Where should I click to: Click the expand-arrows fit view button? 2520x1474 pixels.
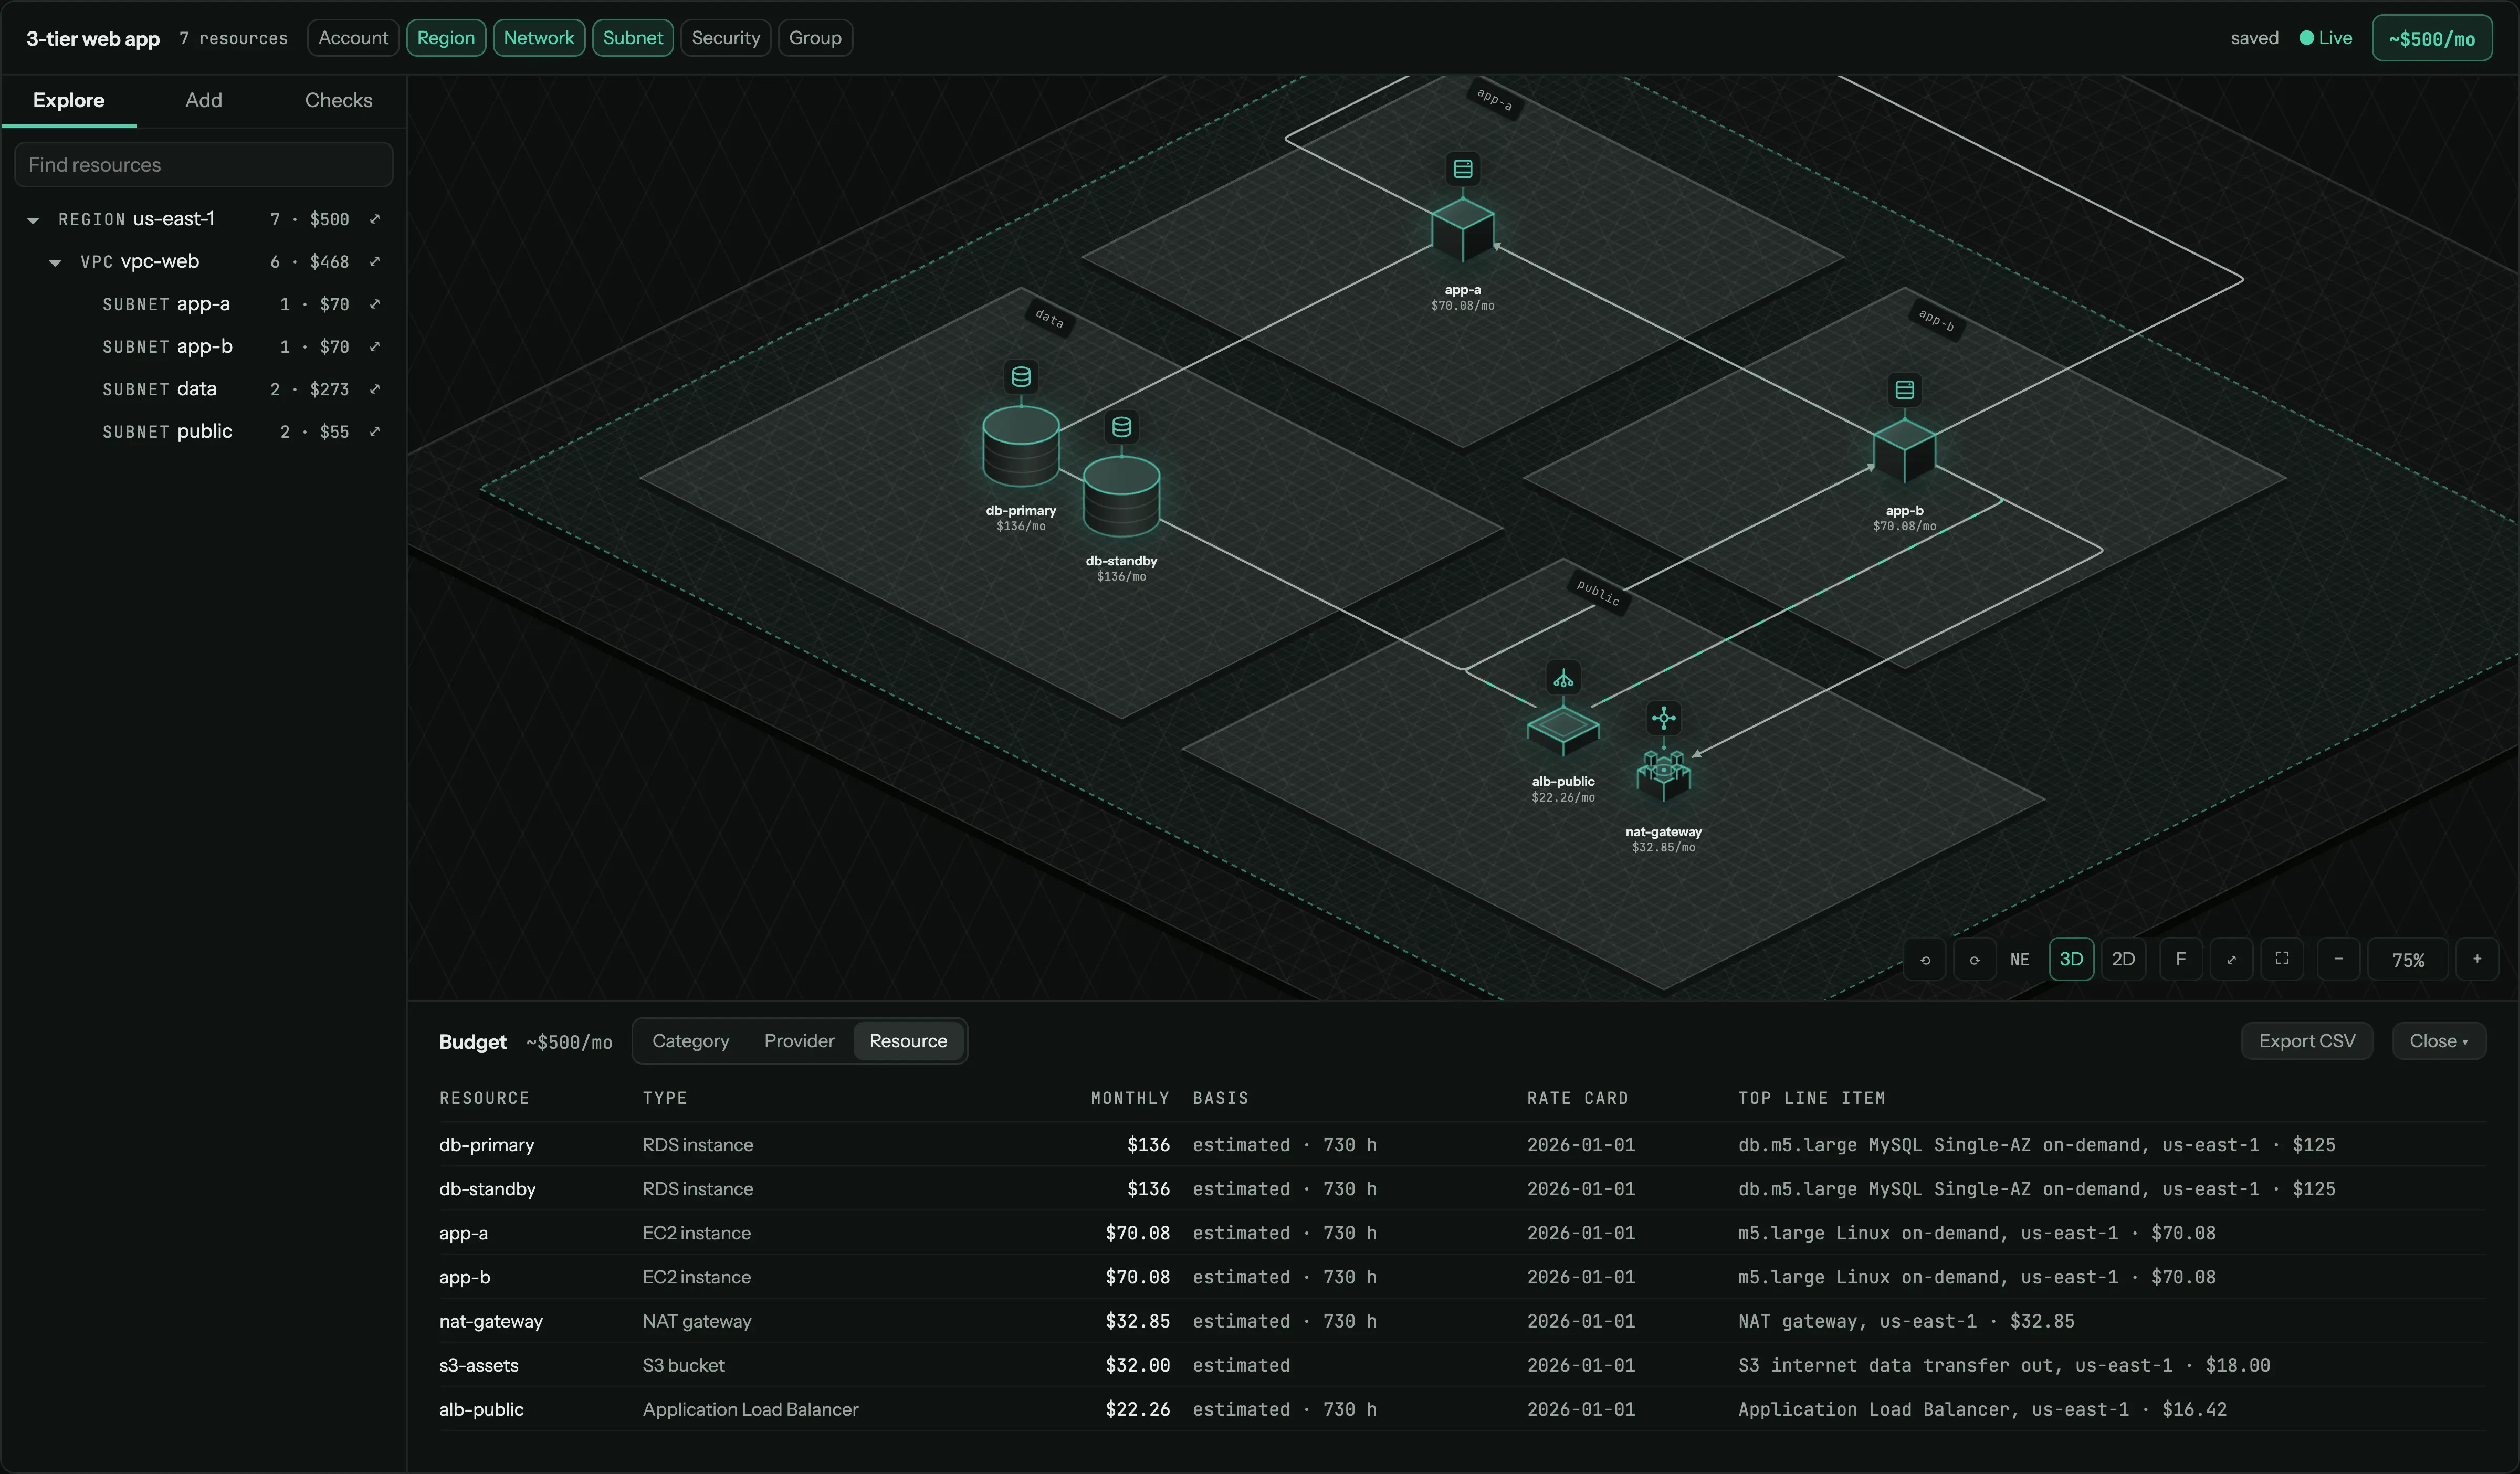point(2231,960)
